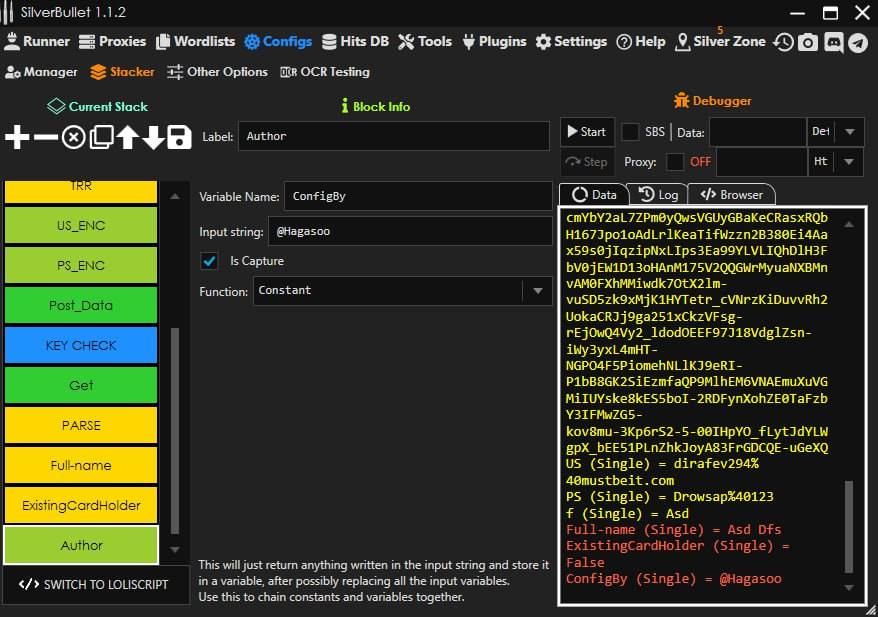The width and height of the screenshot is (878, 617).
Task: Open the Function dropdown showing Constant
Action: click(x=538, y=291)
